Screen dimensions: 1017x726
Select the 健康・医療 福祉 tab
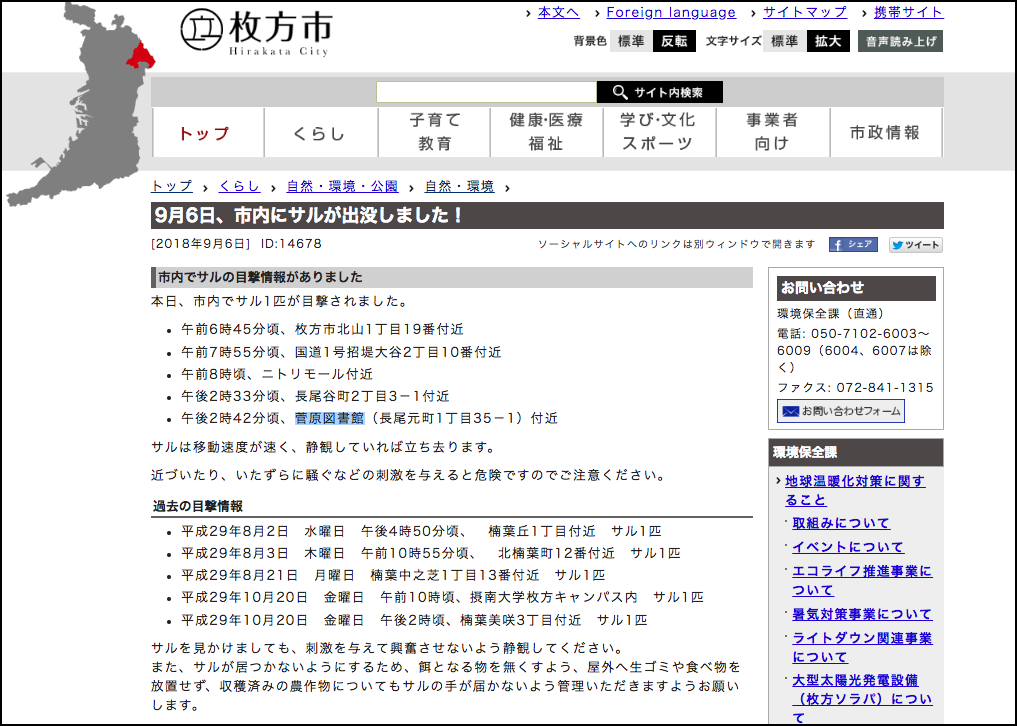(546, 132)
